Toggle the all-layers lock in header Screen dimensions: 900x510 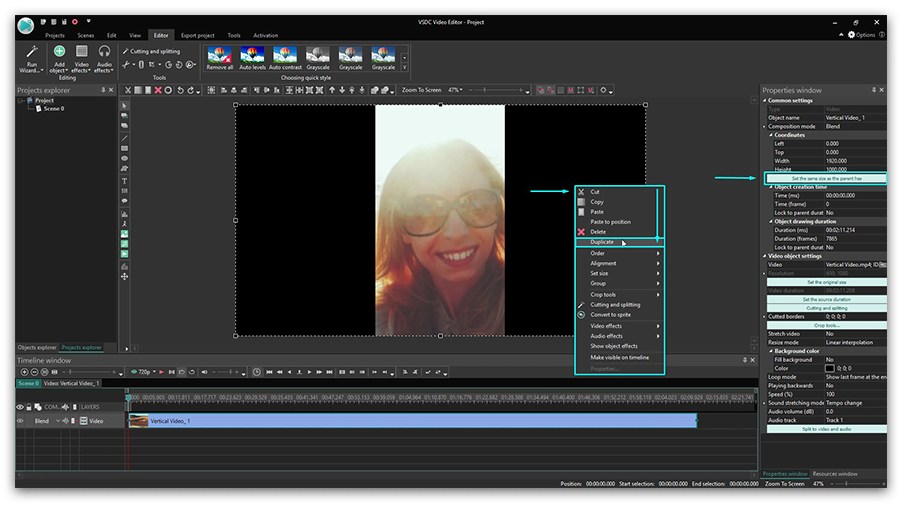click(29, 407)
